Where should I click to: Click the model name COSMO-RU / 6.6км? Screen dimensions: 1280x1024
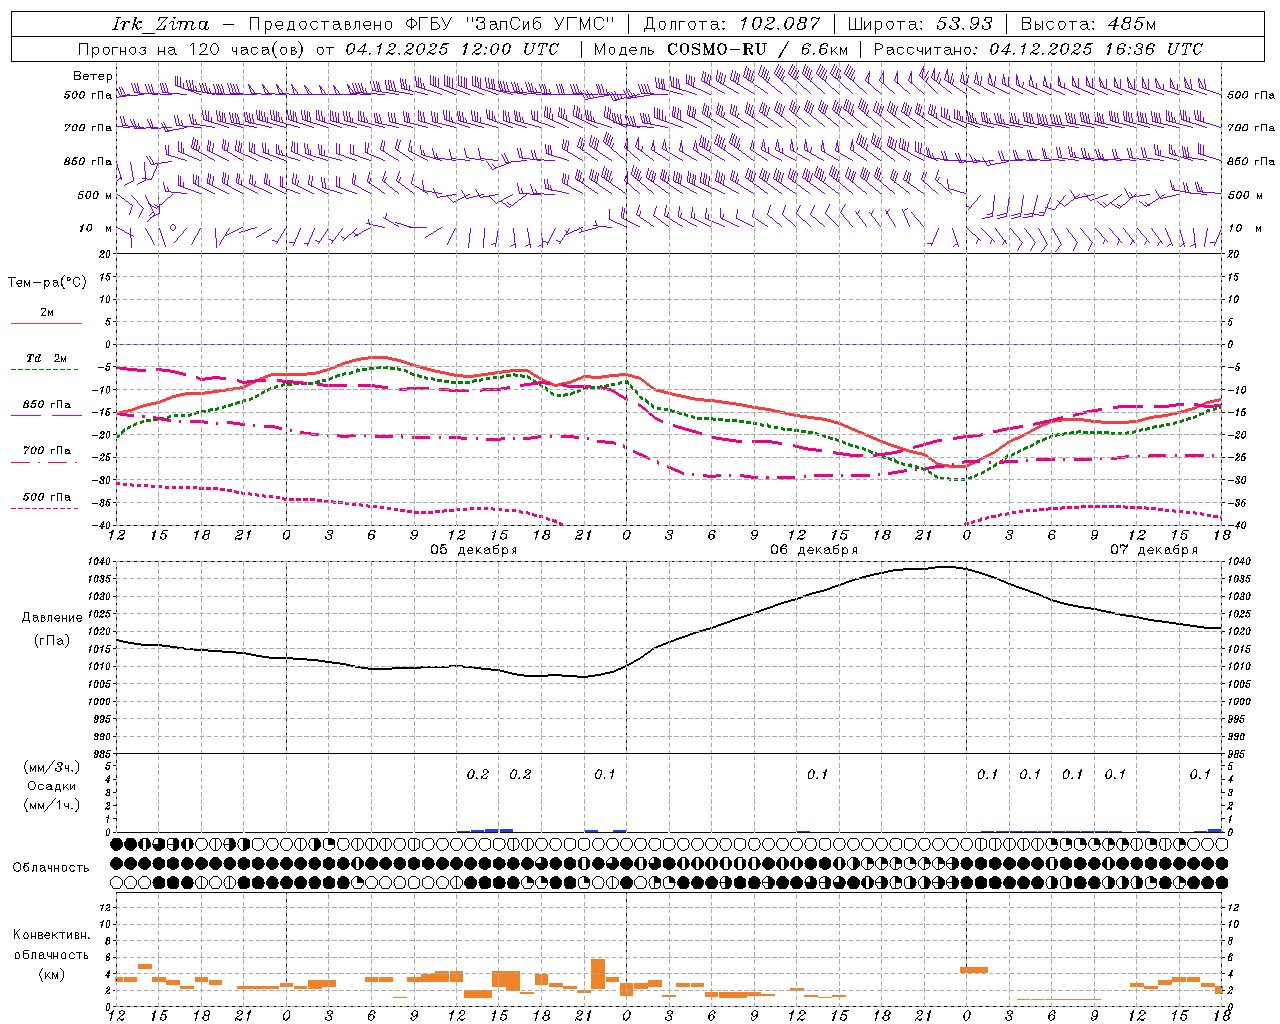pos(758,49)
